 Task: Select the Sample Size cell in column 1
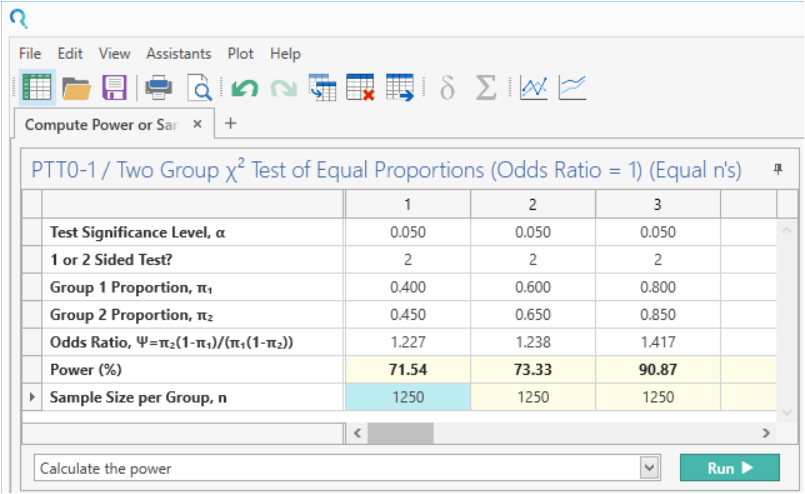[407, 398]
